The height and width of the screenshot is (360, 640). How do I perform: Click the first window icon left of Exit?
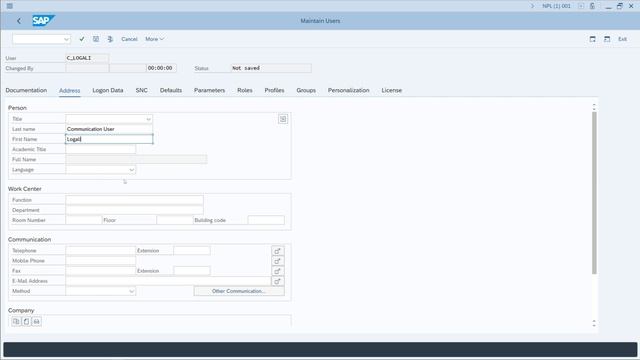coord(593,39)
